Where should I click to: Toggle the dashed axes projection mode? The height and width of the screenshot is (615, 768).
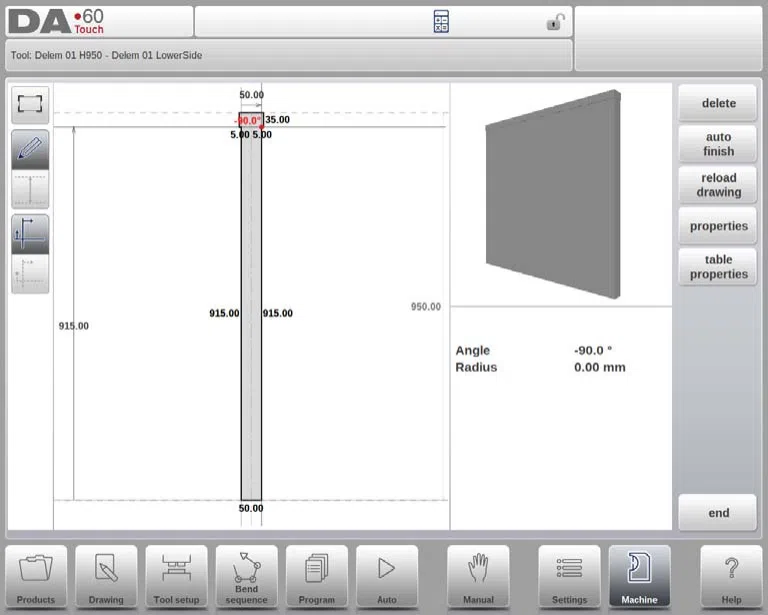(30, 274)
